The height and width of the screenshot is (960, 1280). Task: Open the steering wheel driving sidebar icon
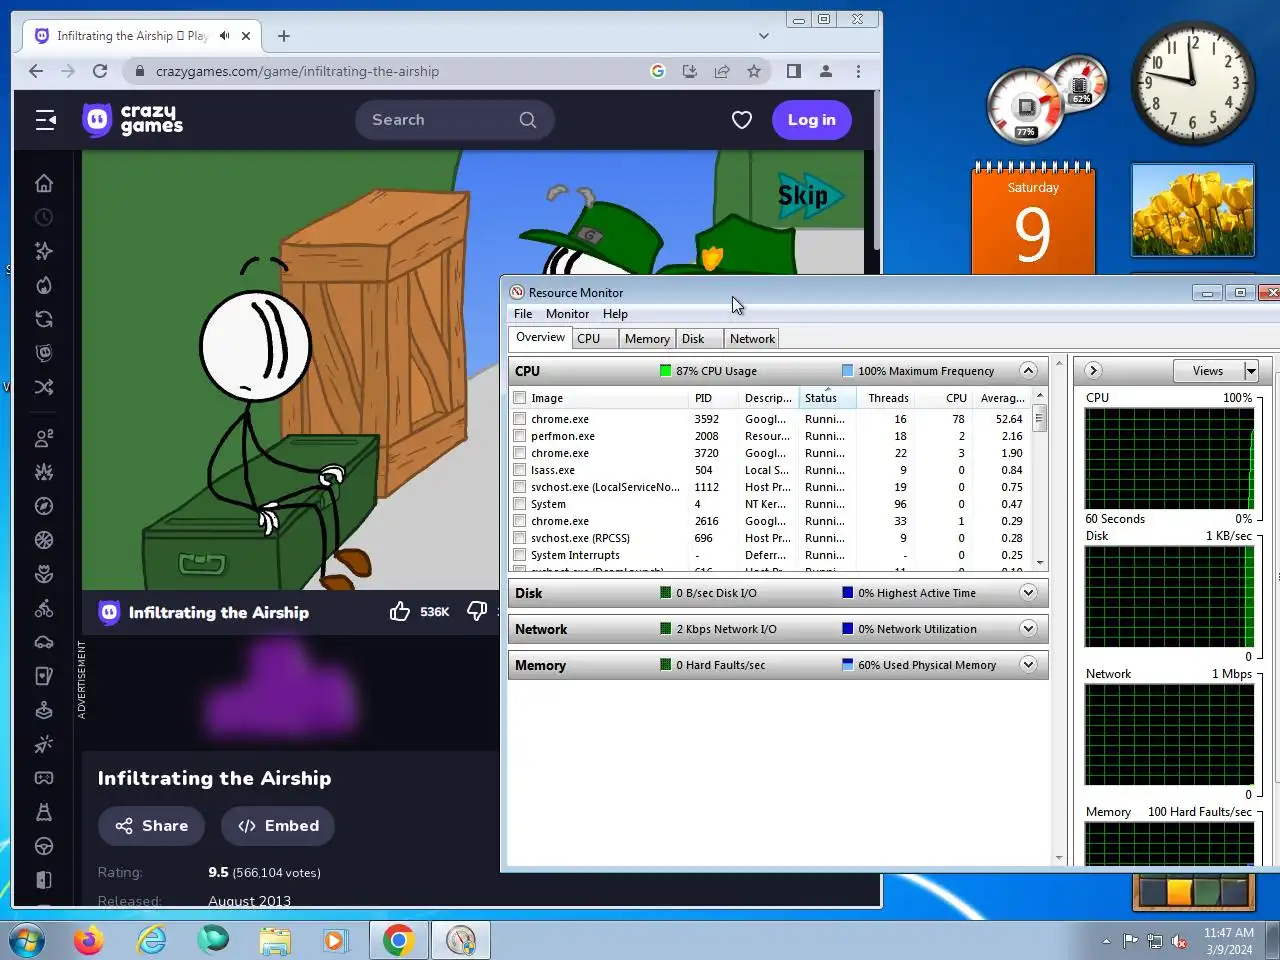point(44,846)
